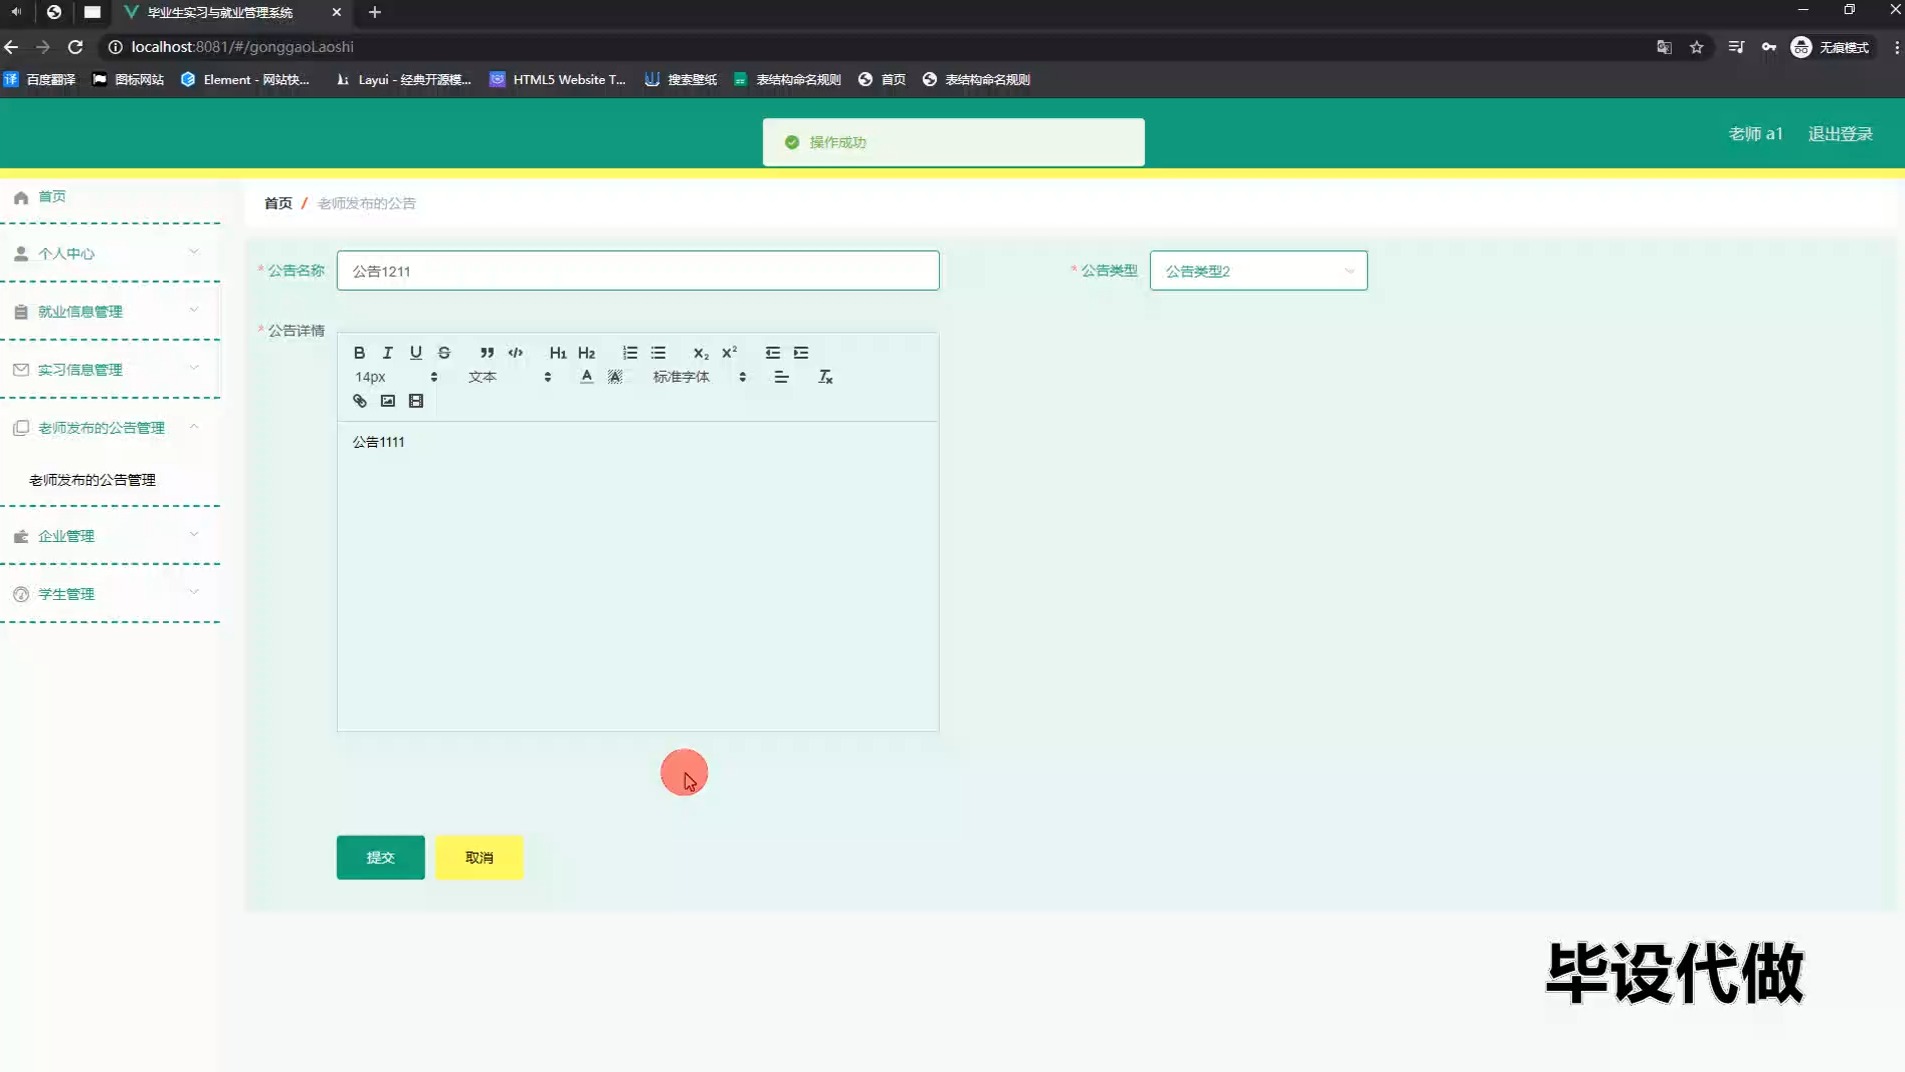Focus the 公告名称 input field
This screenshot has width=1905, height=1072.
pyautogui.click(x=638, y=271)
